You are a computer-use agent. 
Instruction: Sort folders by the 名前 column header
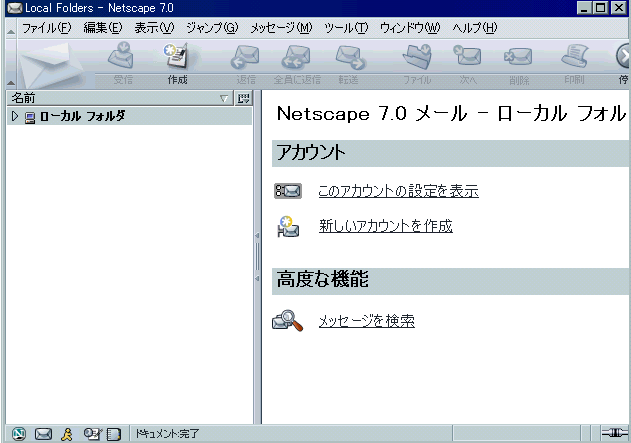[120, 98]
